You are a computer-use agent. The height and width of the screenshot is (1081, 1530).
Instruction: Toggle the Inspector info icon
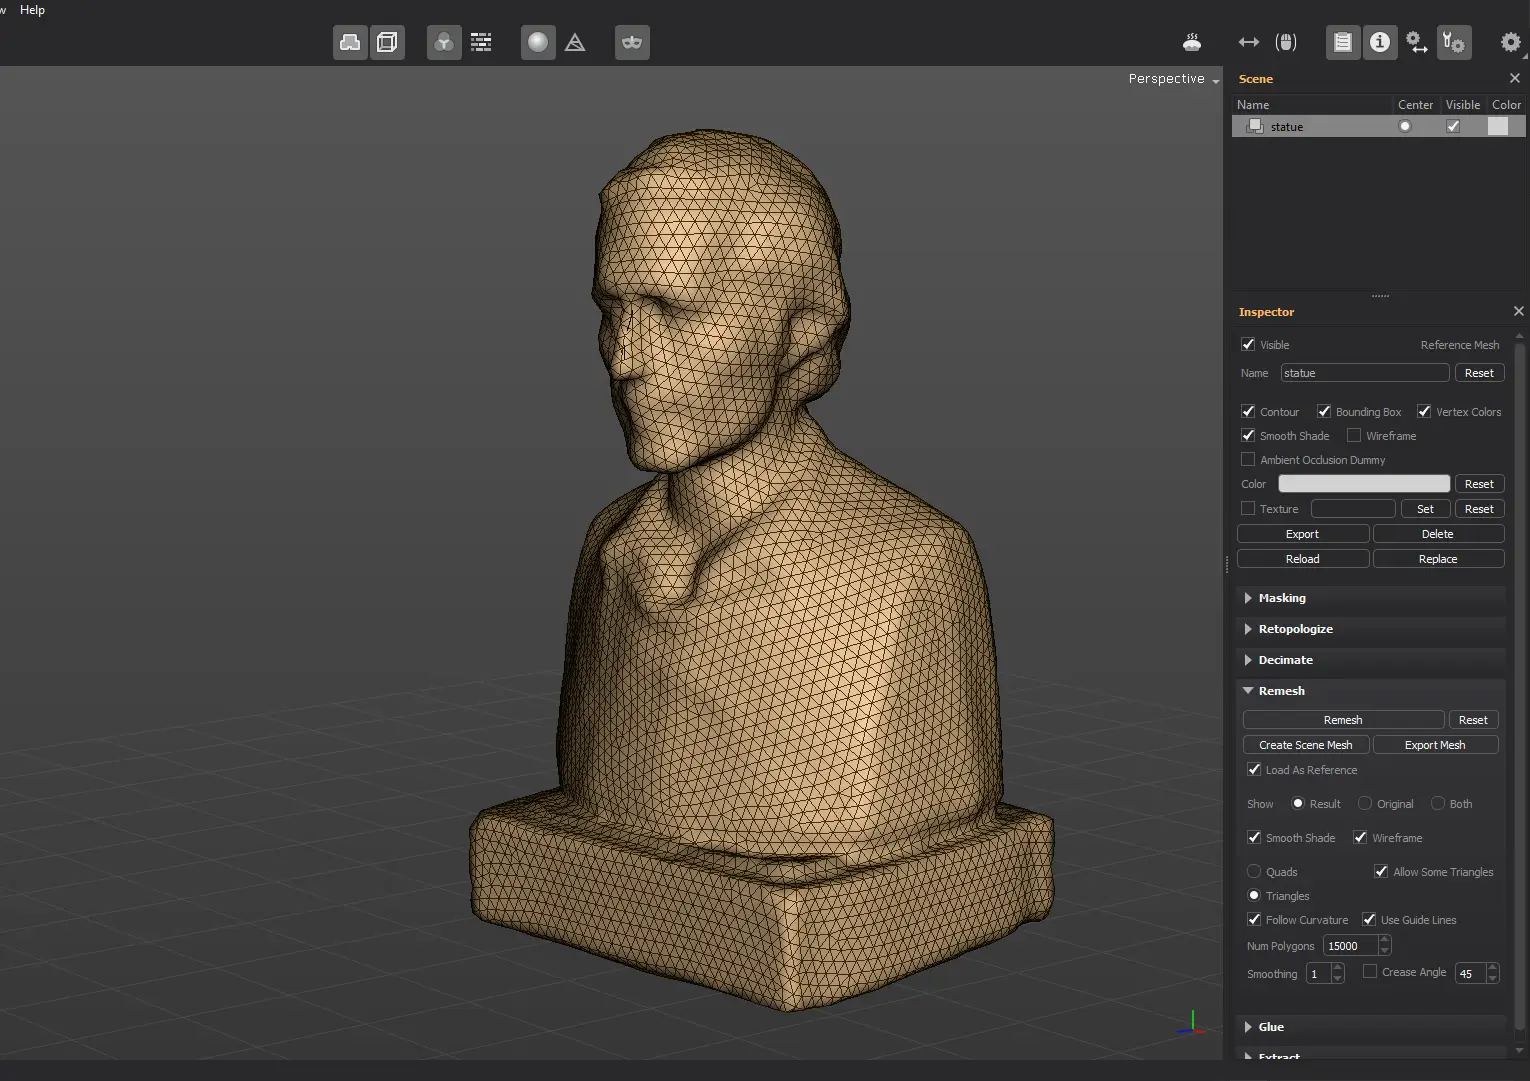pos(1380,42)
